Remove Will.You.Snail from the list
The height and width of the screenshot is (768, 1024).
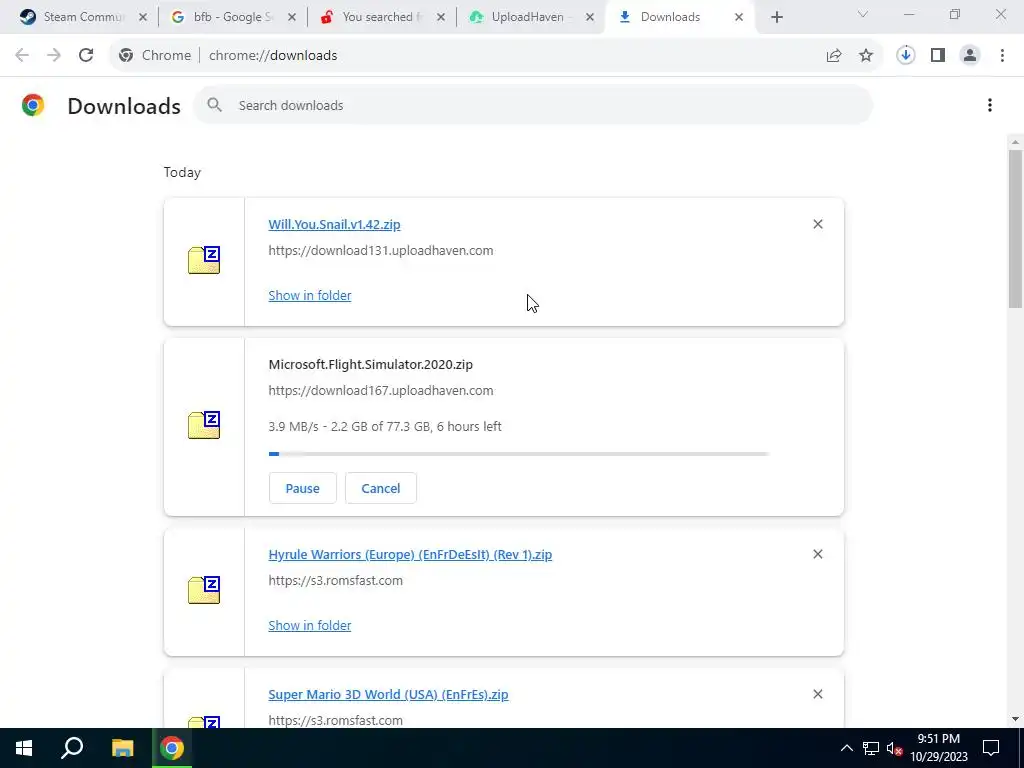(x=818, y=224)
